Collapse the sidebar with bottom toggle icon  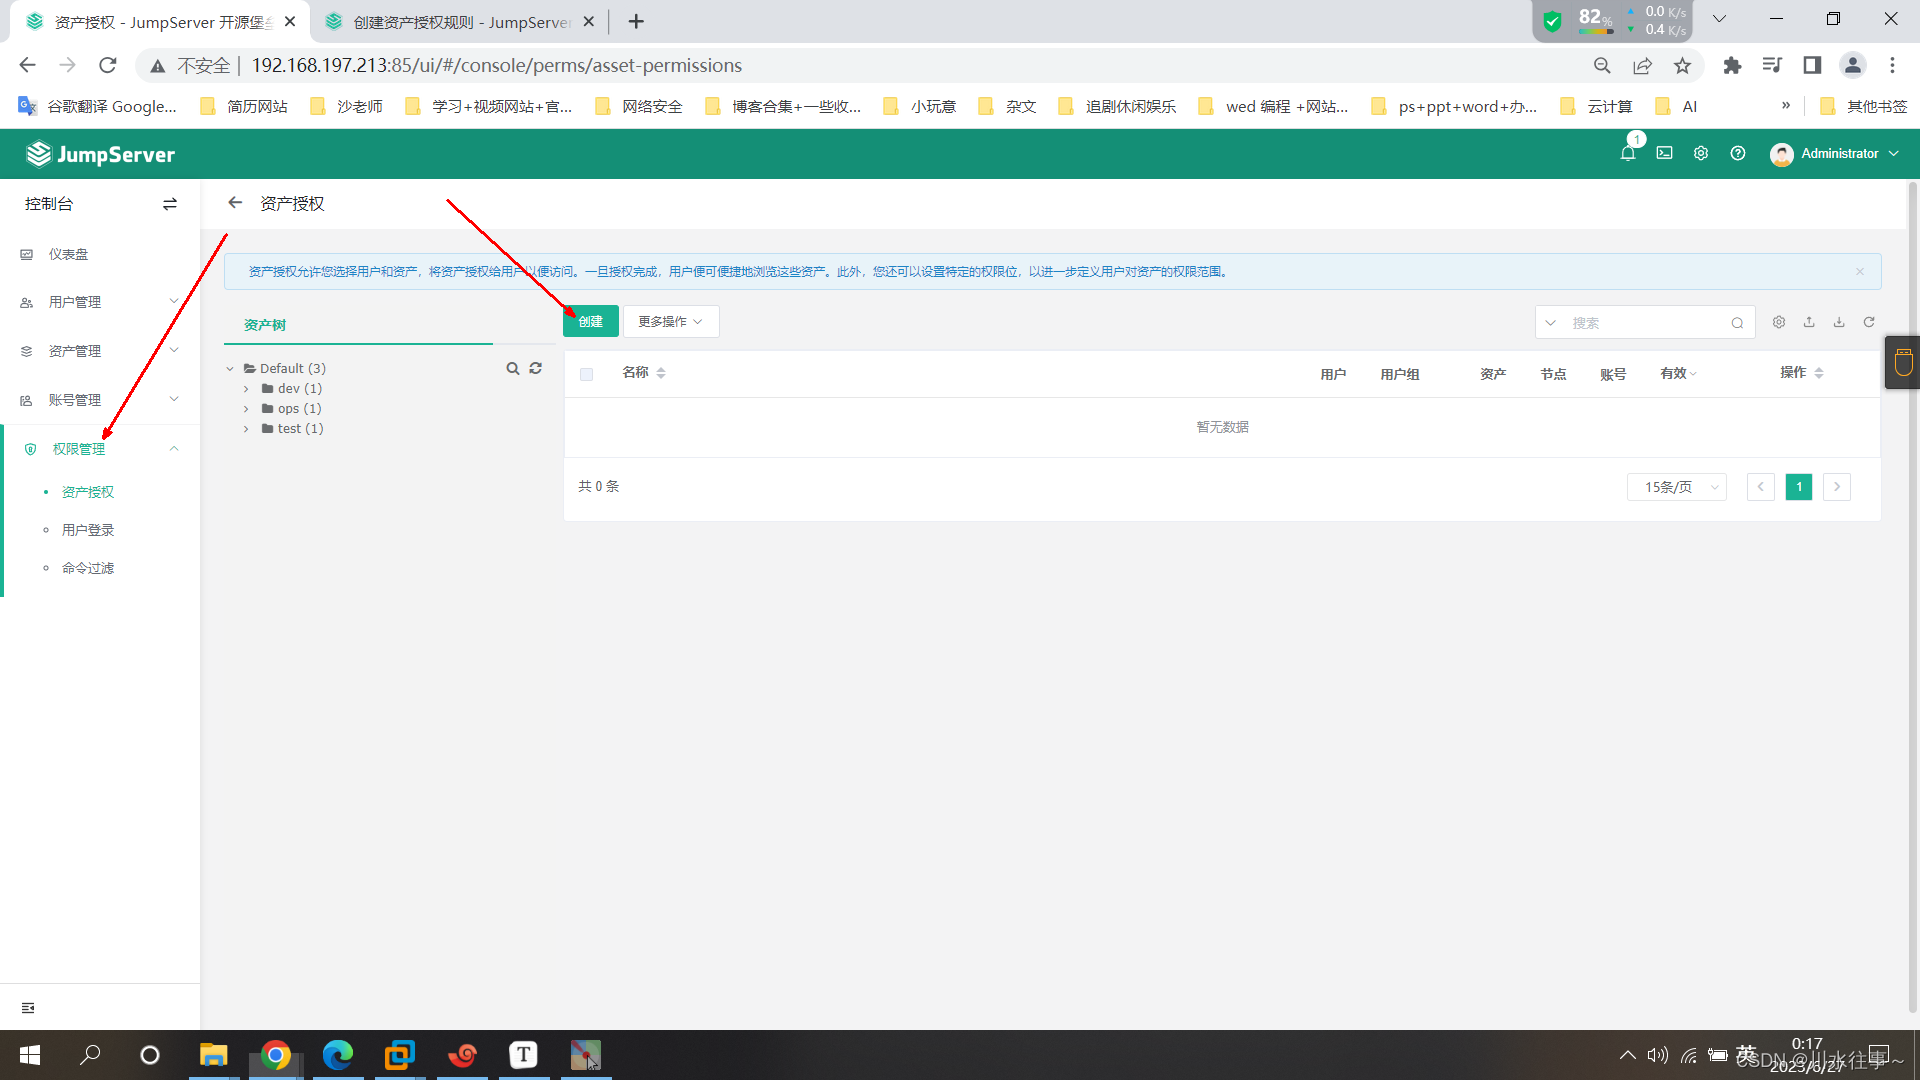click(28, 1008)
